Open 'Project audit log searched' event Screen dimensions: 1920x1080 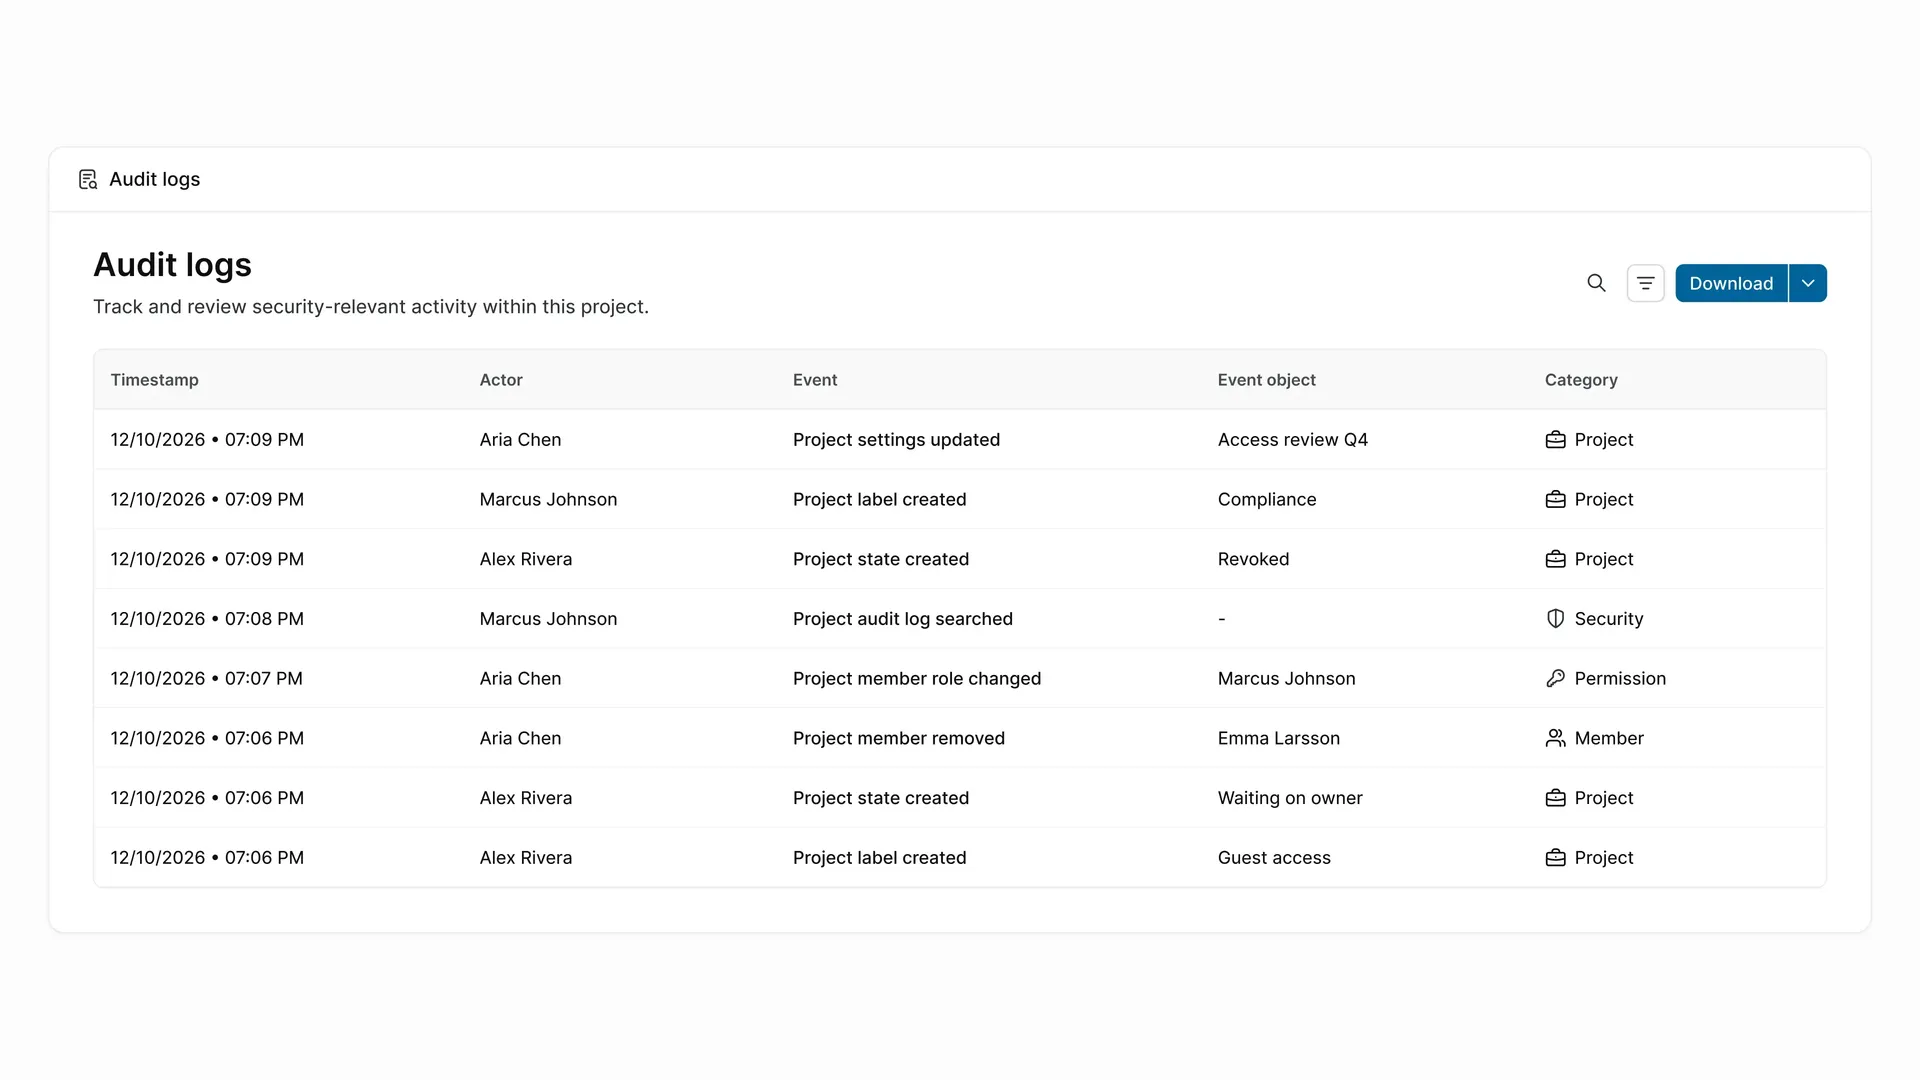point(902,619)
